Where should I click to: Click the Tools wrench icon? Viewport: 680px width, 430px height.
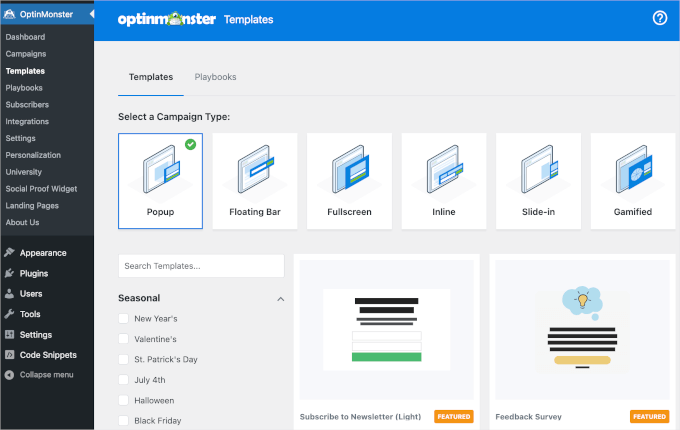(x=10, y=314)
